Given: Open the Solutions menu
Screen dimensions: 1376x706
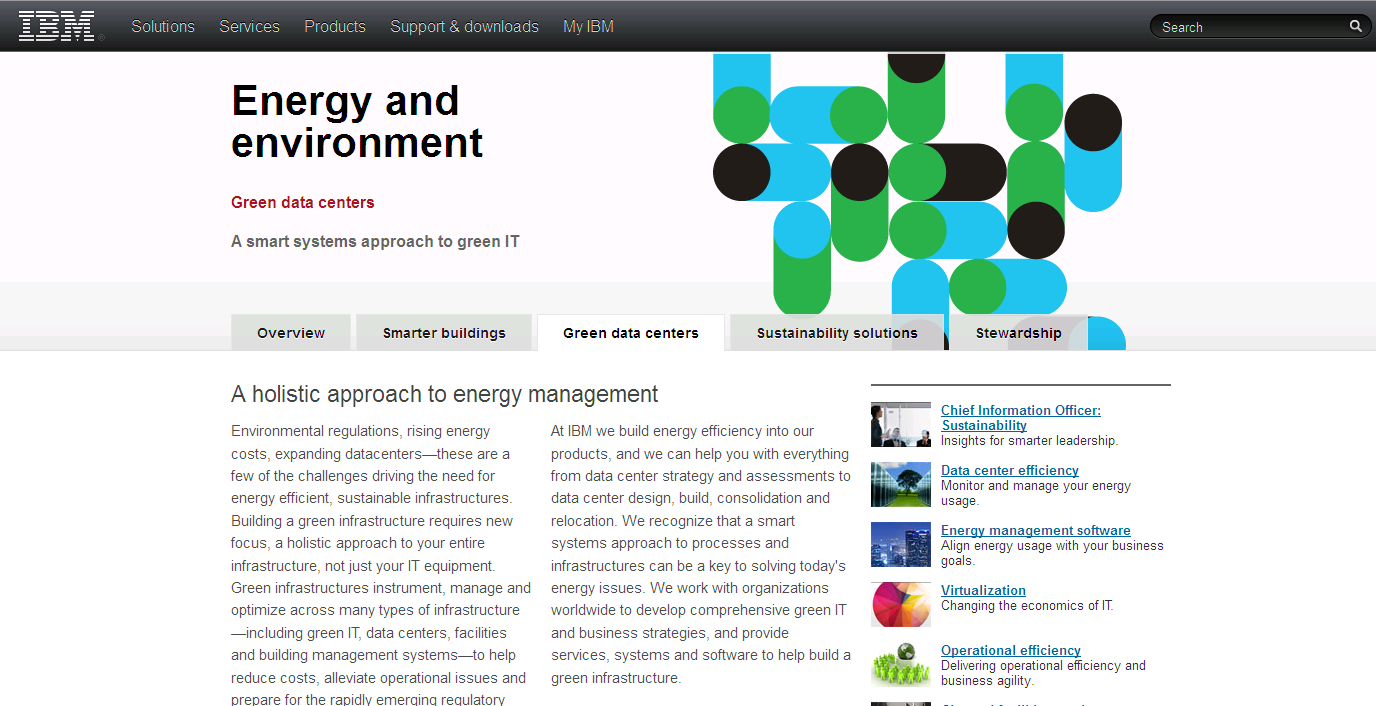Looking at the screenshot, I should [x=163, y=27].
